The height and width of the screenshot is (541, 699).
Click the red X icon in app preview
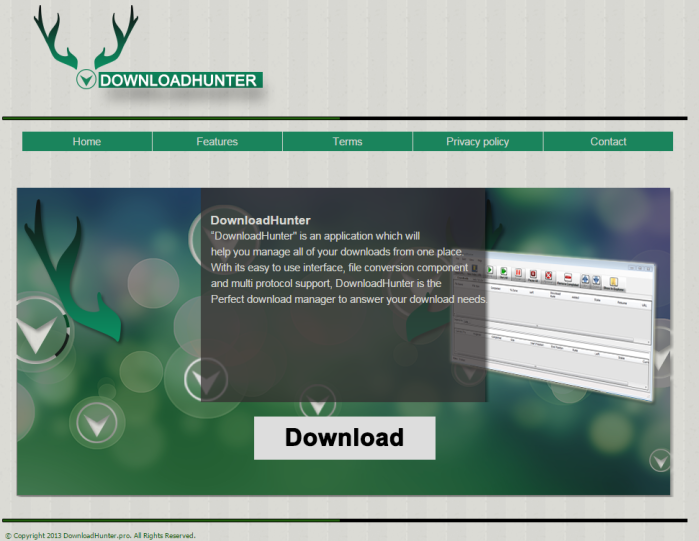pos(548,275)
